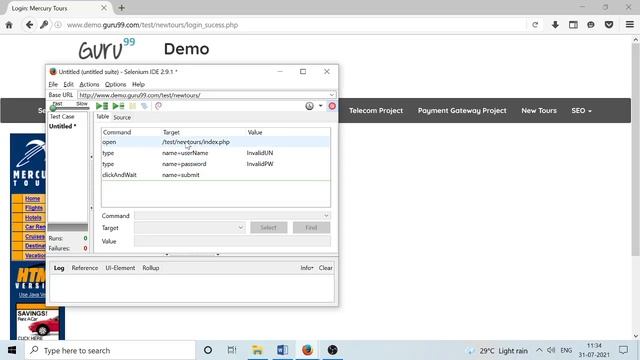Play entire test suite in Selenium IDE
This screenshot has width=640, height=360.
pos(102,106)
